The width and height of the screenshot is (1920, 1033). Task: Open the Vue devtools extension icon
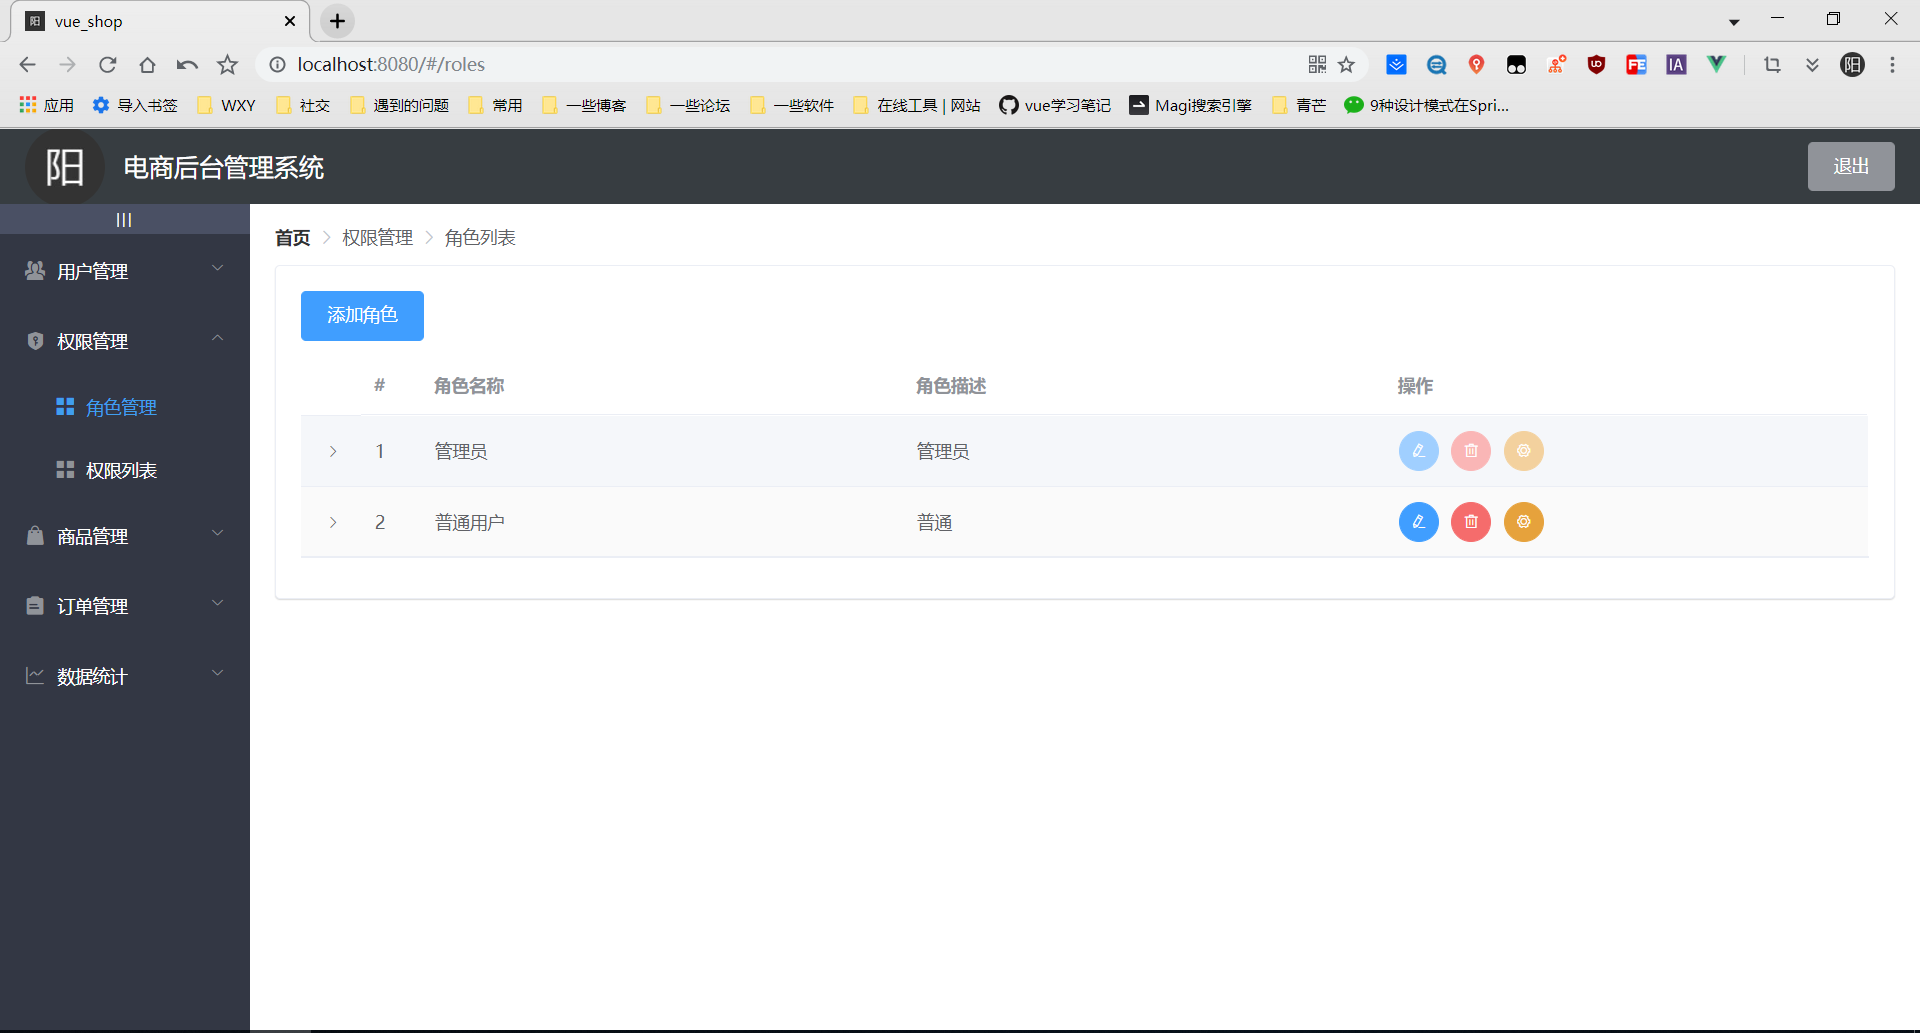coord(1716,65)
